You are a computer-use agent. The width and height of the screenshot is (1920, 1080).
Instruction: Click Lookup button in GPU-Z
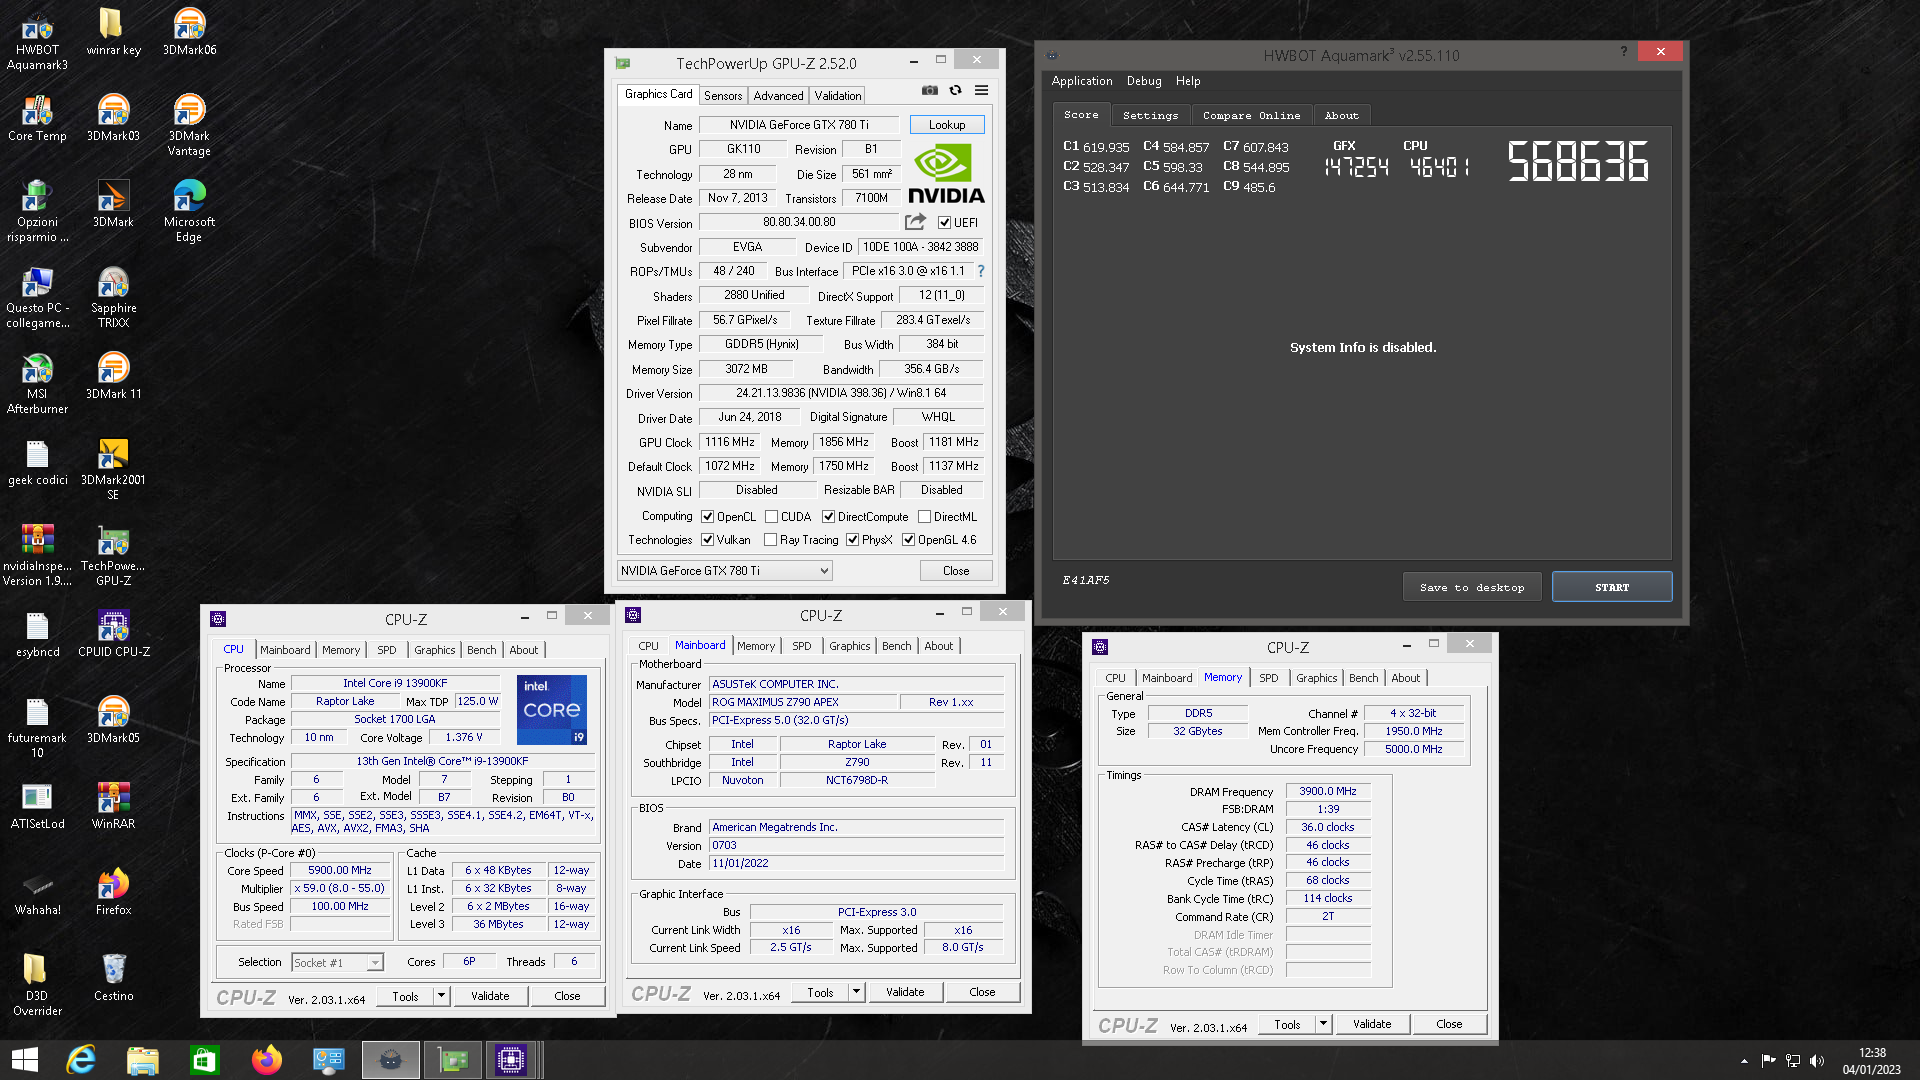pos(947,125)
